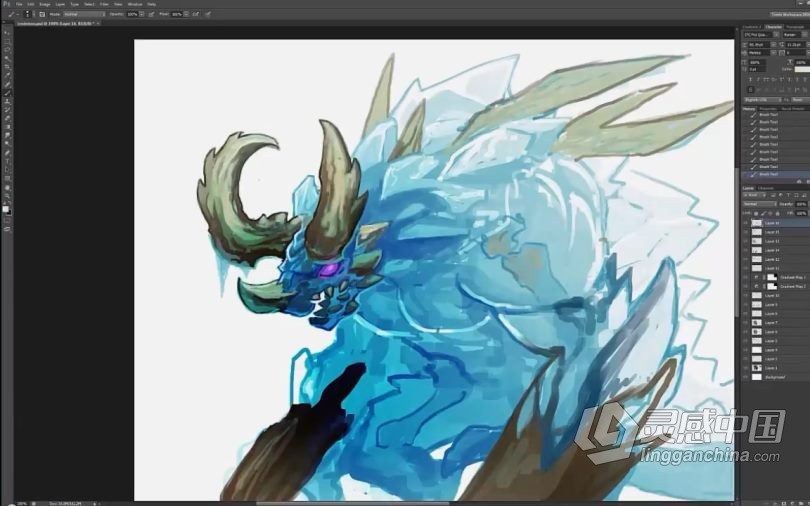Select the Brush tool in the toolbox
The image size is (810, 506).
pos(7,93)
